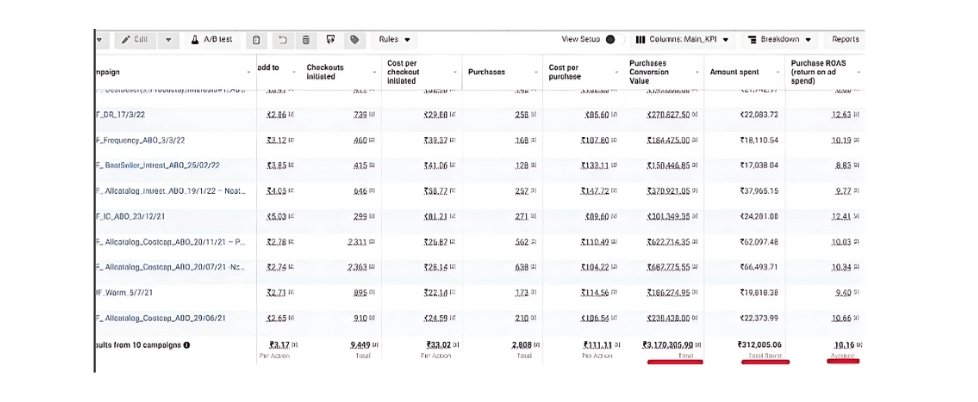This screenshot has height=402, width=978.
Task: Click the trash delete icon
Action: pyautogui.click(x=306, y=40)
